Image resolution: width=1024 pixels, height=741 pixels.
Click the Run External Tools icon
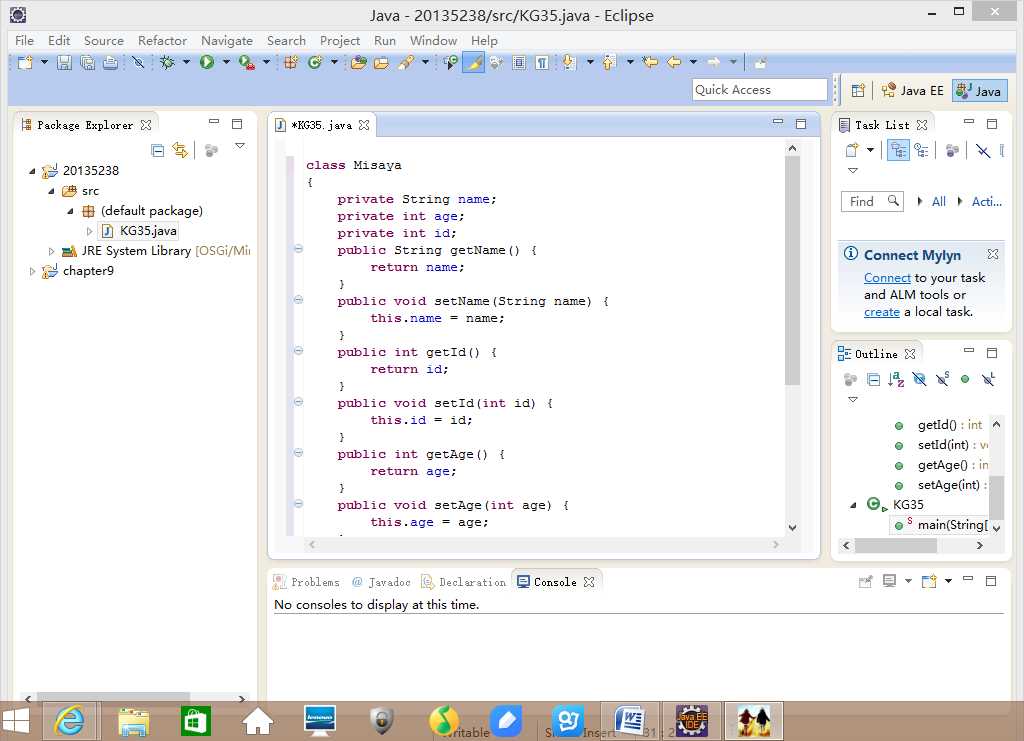pos(247,63)
